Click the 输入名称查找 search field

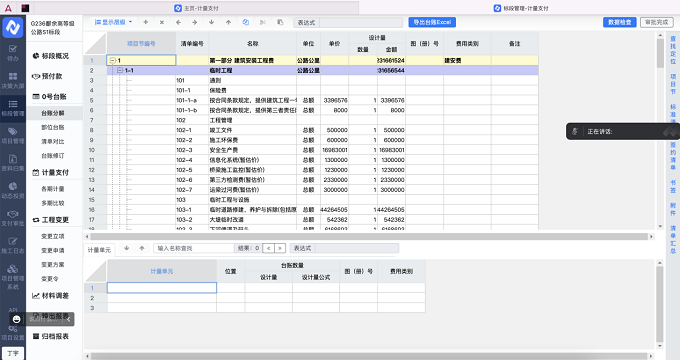[193, 248]
